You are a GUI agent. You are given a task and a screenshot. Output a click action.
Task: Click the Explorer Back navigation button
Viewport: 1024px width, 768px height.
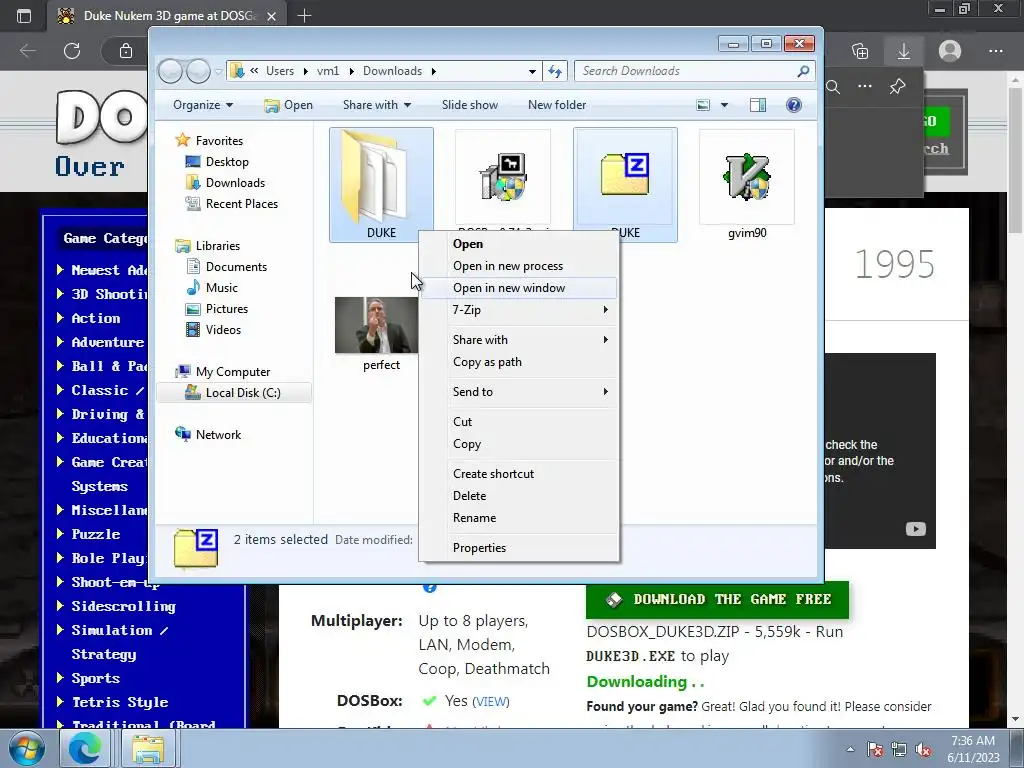click(x=170, y=71)
